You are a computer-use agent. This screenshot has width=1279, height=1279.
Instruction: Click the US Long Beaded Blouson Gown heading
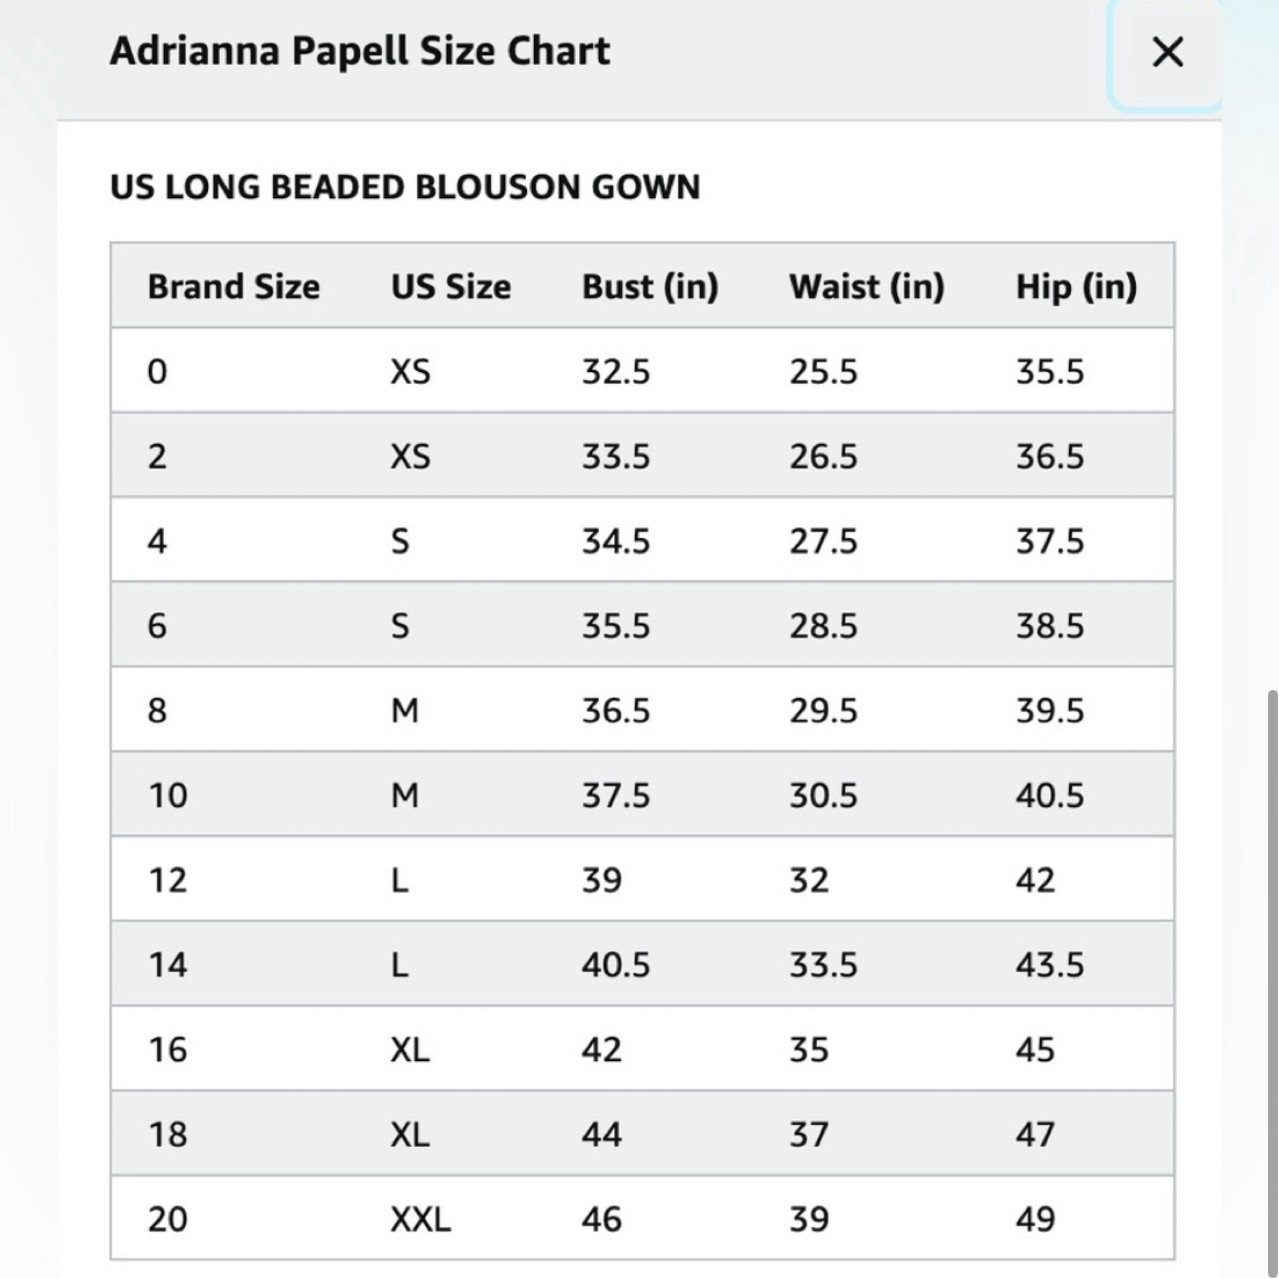pos(405,187)
